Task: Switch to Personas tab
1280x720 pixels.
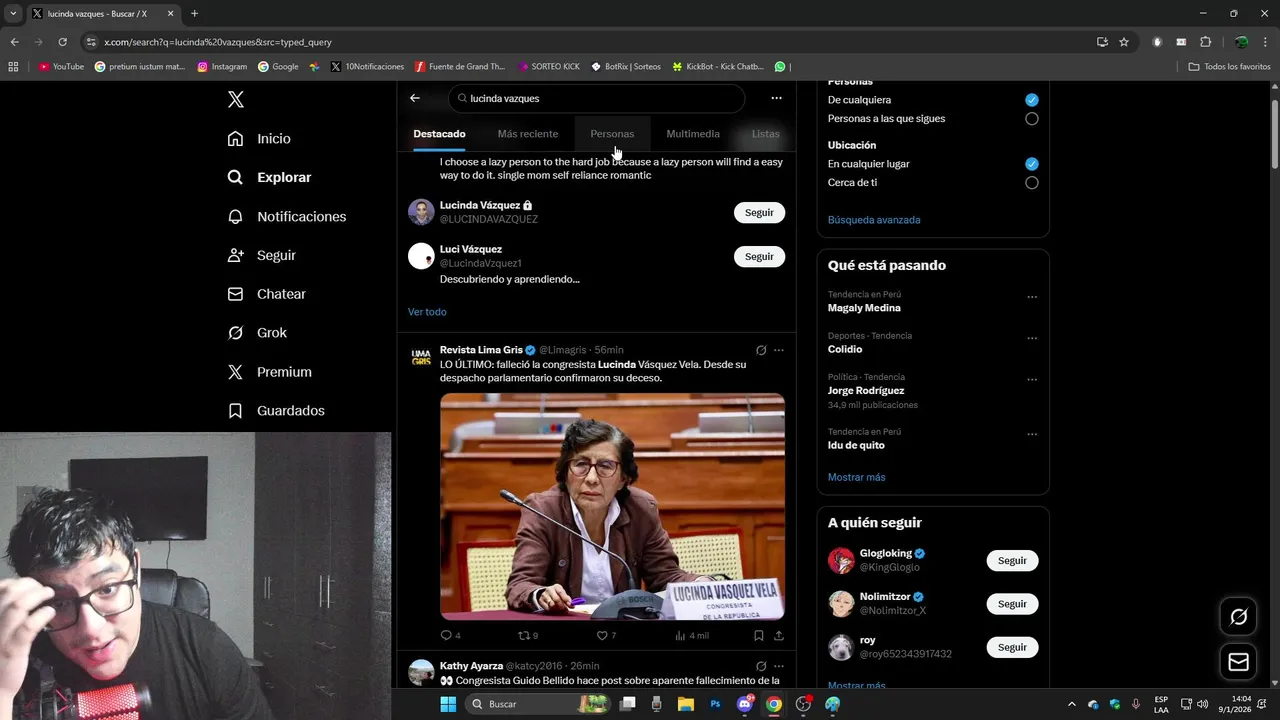Action: coord(612,134)
